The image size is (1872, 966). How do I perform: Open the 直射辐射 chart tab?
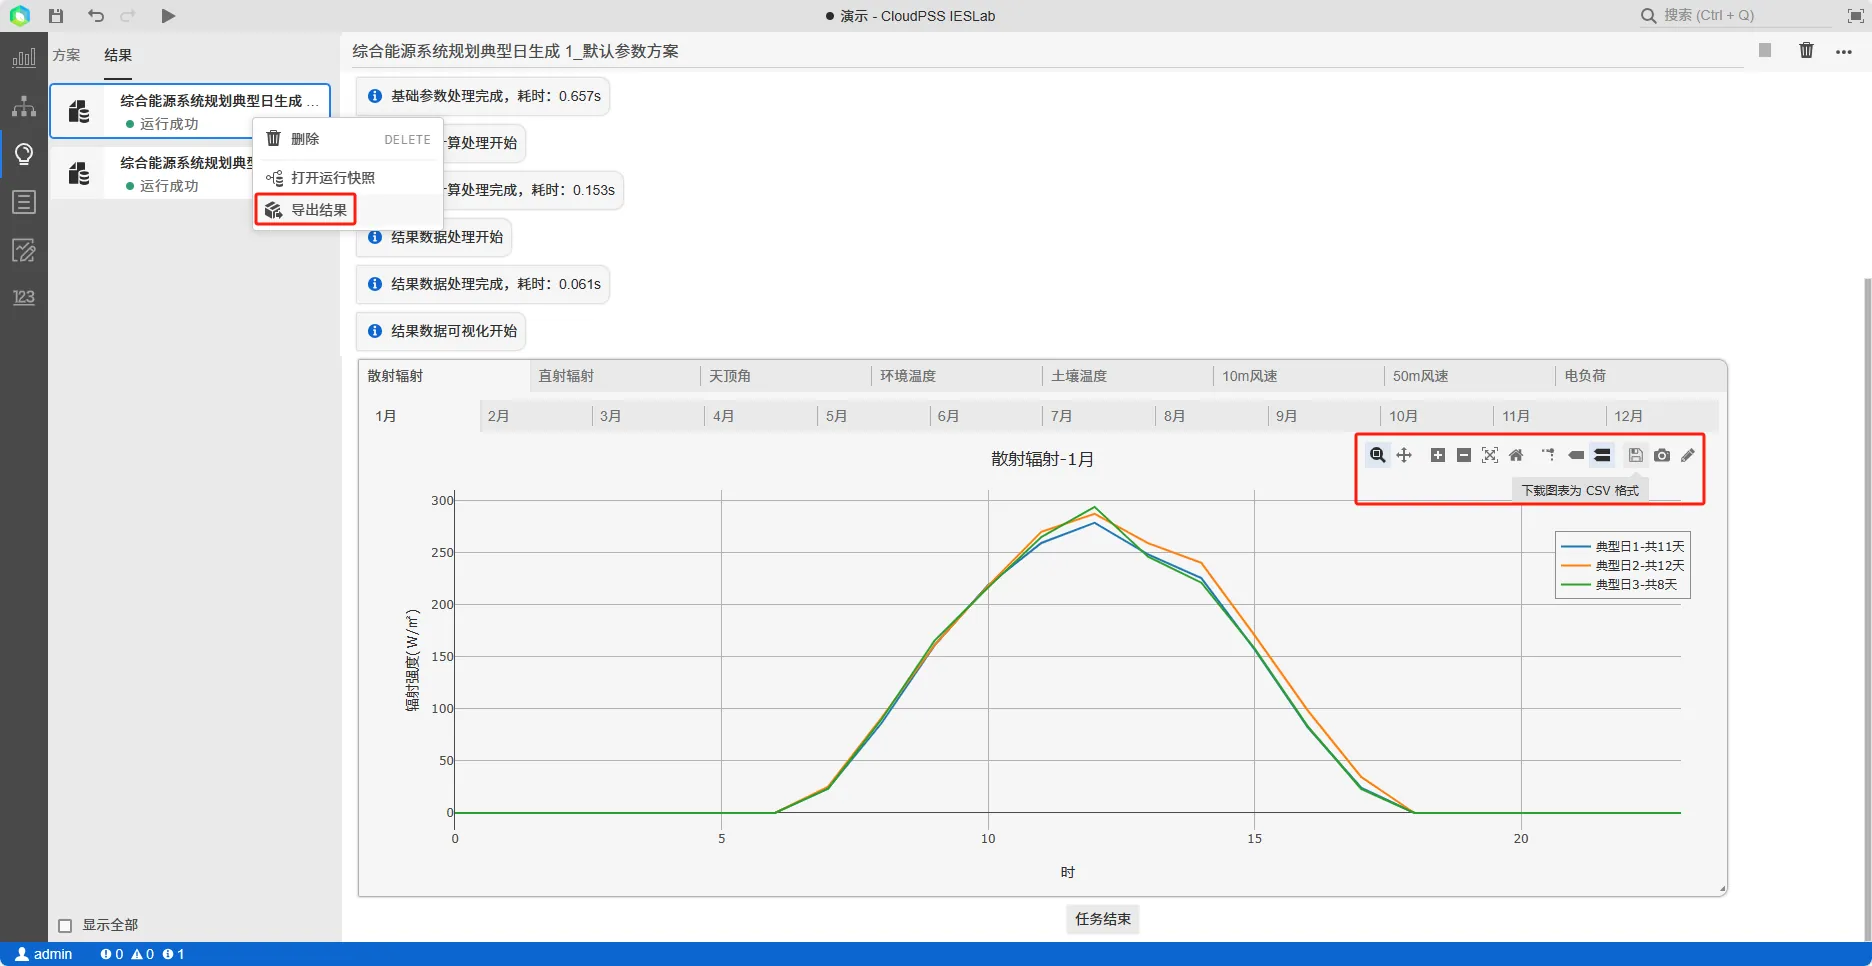pos(615,376)
